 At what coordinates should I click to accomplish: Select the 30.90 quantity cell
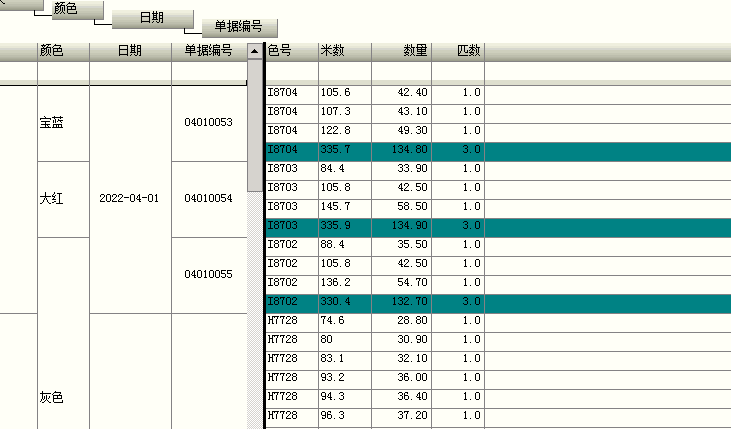click(x=402, y=340)
